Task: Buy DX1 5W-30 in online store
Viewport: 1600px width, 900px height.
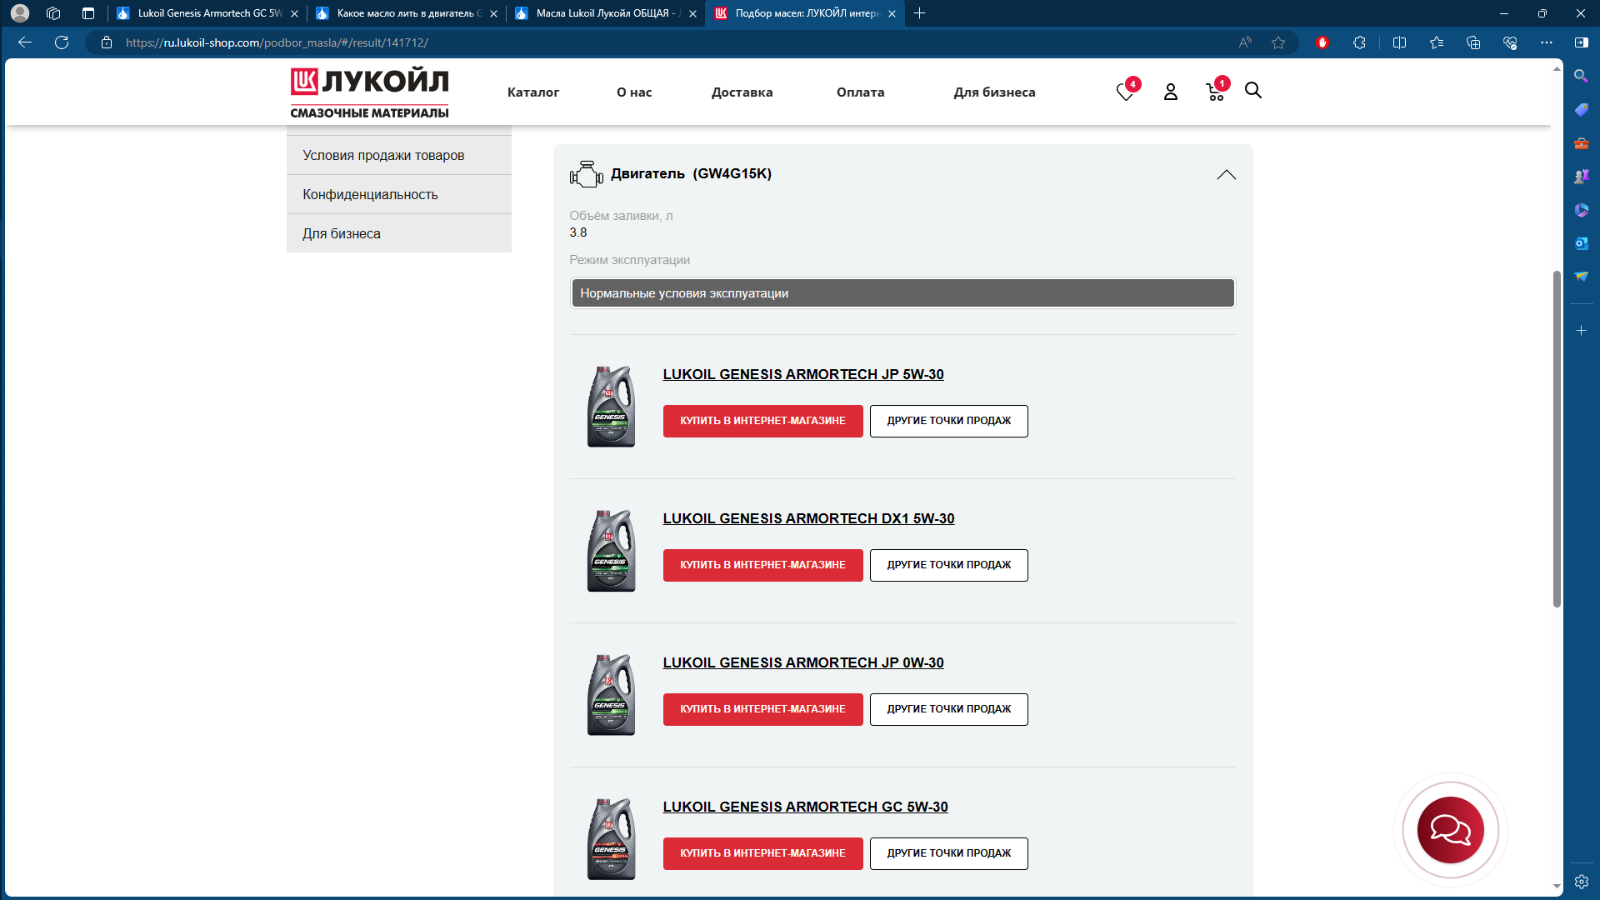Action: [x=763, y=565]
